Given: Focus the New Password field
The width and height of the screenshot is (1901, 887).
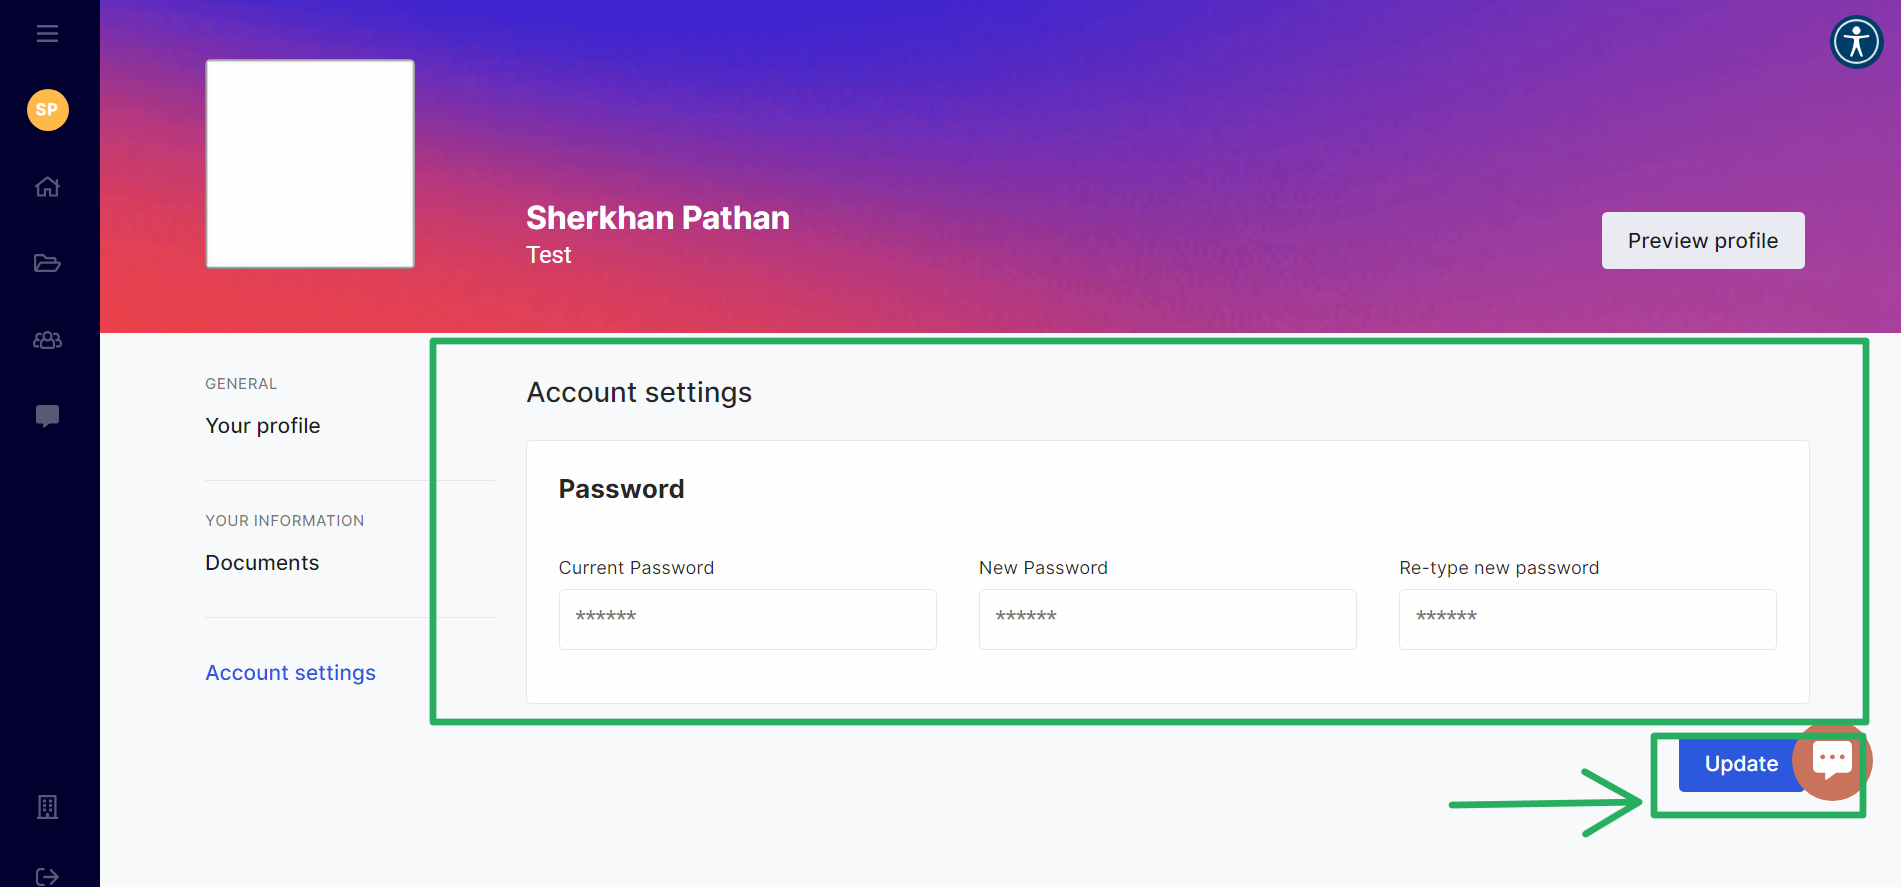Looking at the screenshot, I should coord(1168,619).
